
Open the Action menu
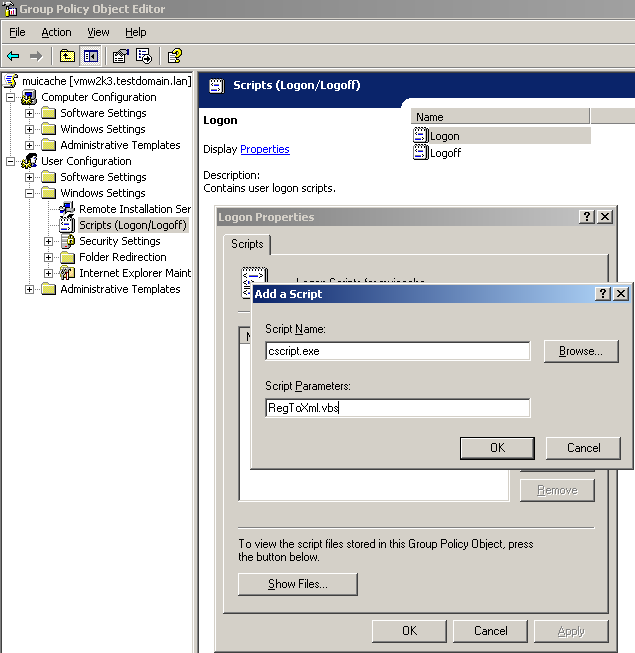pos(56,32)
